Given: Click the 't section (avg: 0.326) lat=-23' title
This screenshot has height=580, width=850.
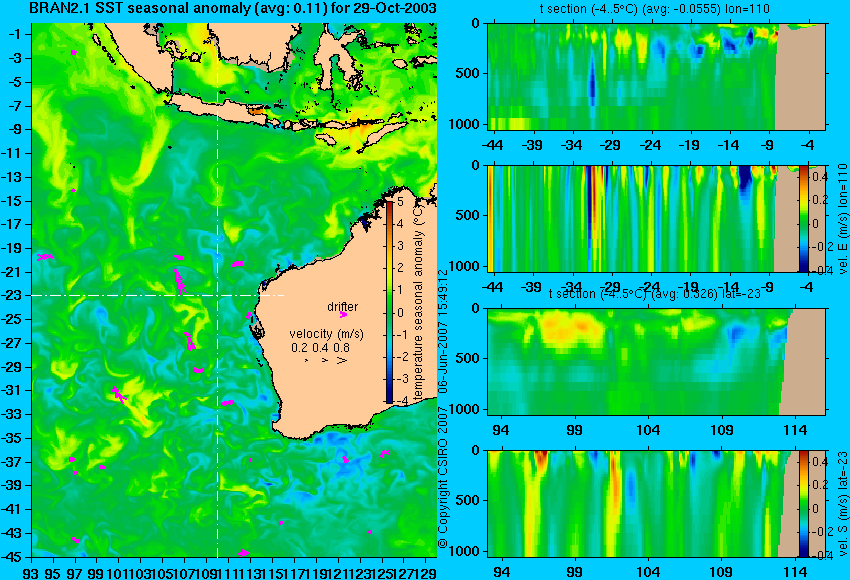Looking at the screenshot, I should click(x=654, y=294).
